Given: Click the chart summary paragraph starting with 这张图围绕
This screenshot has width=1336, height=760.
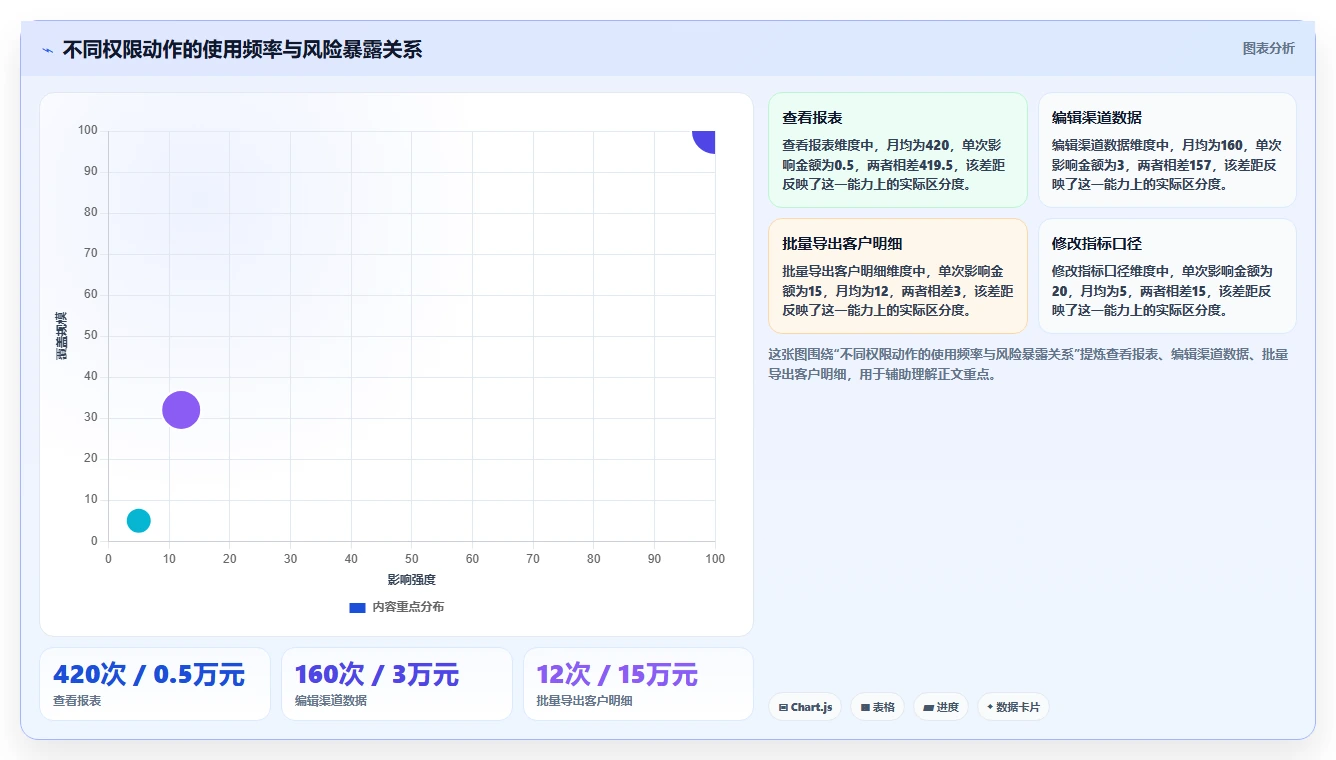Looking at the screenshot, I should [1028, 364].
